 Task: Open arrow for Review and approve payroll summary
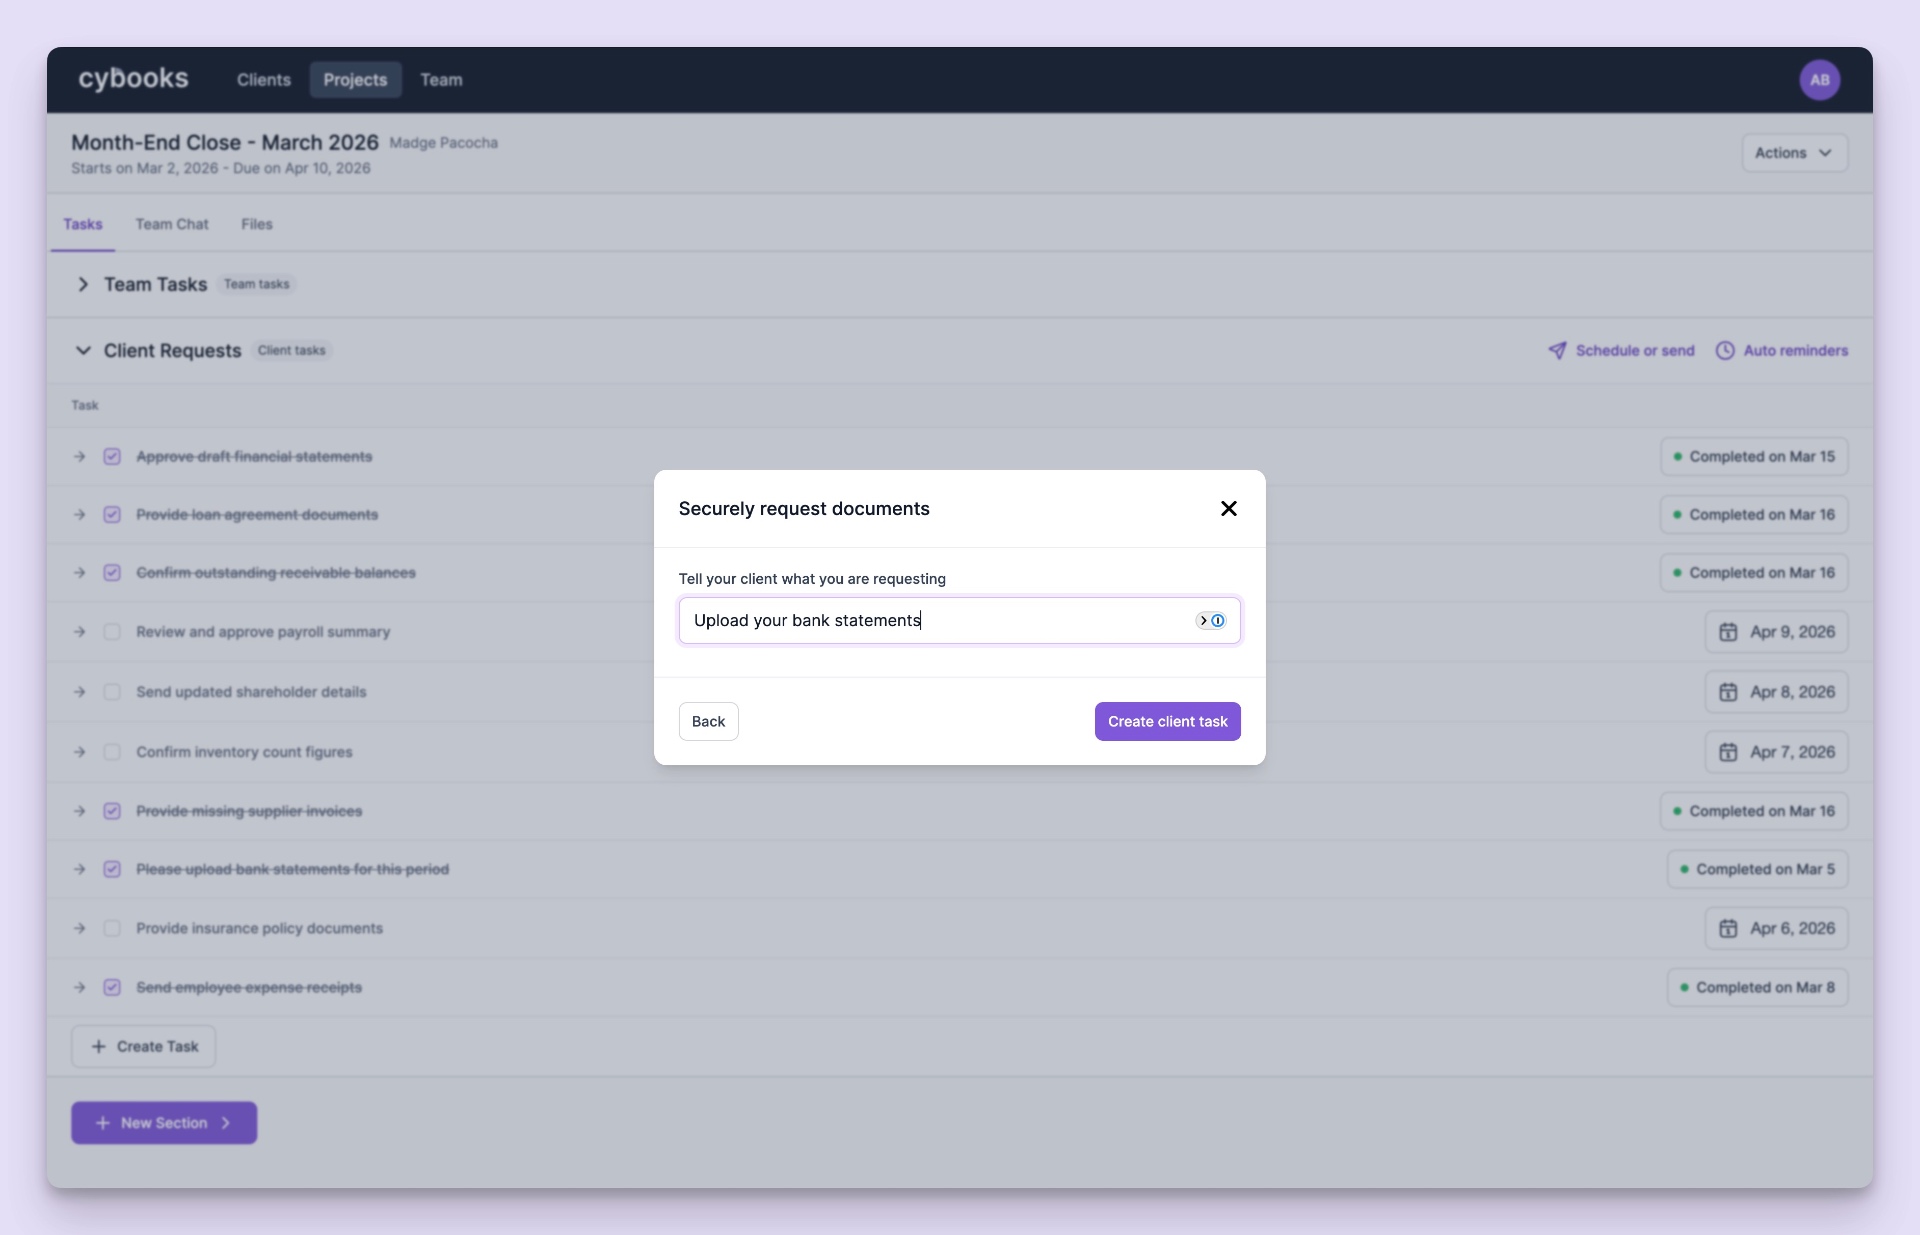pyautogui.click(x=80, y=632)
